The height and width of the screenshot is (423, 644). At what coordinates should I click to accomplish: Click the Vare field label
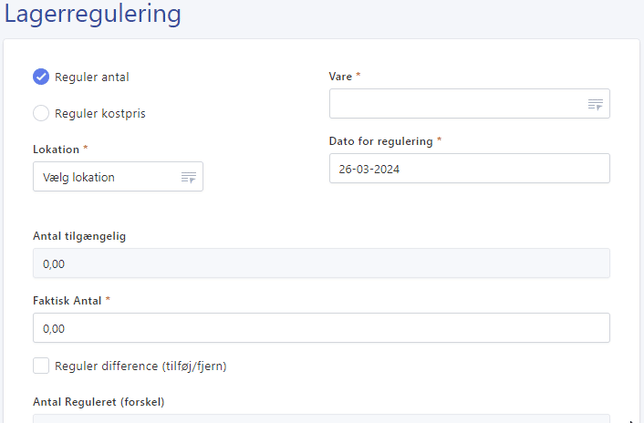pyautogui.click(x=340, y=76)
